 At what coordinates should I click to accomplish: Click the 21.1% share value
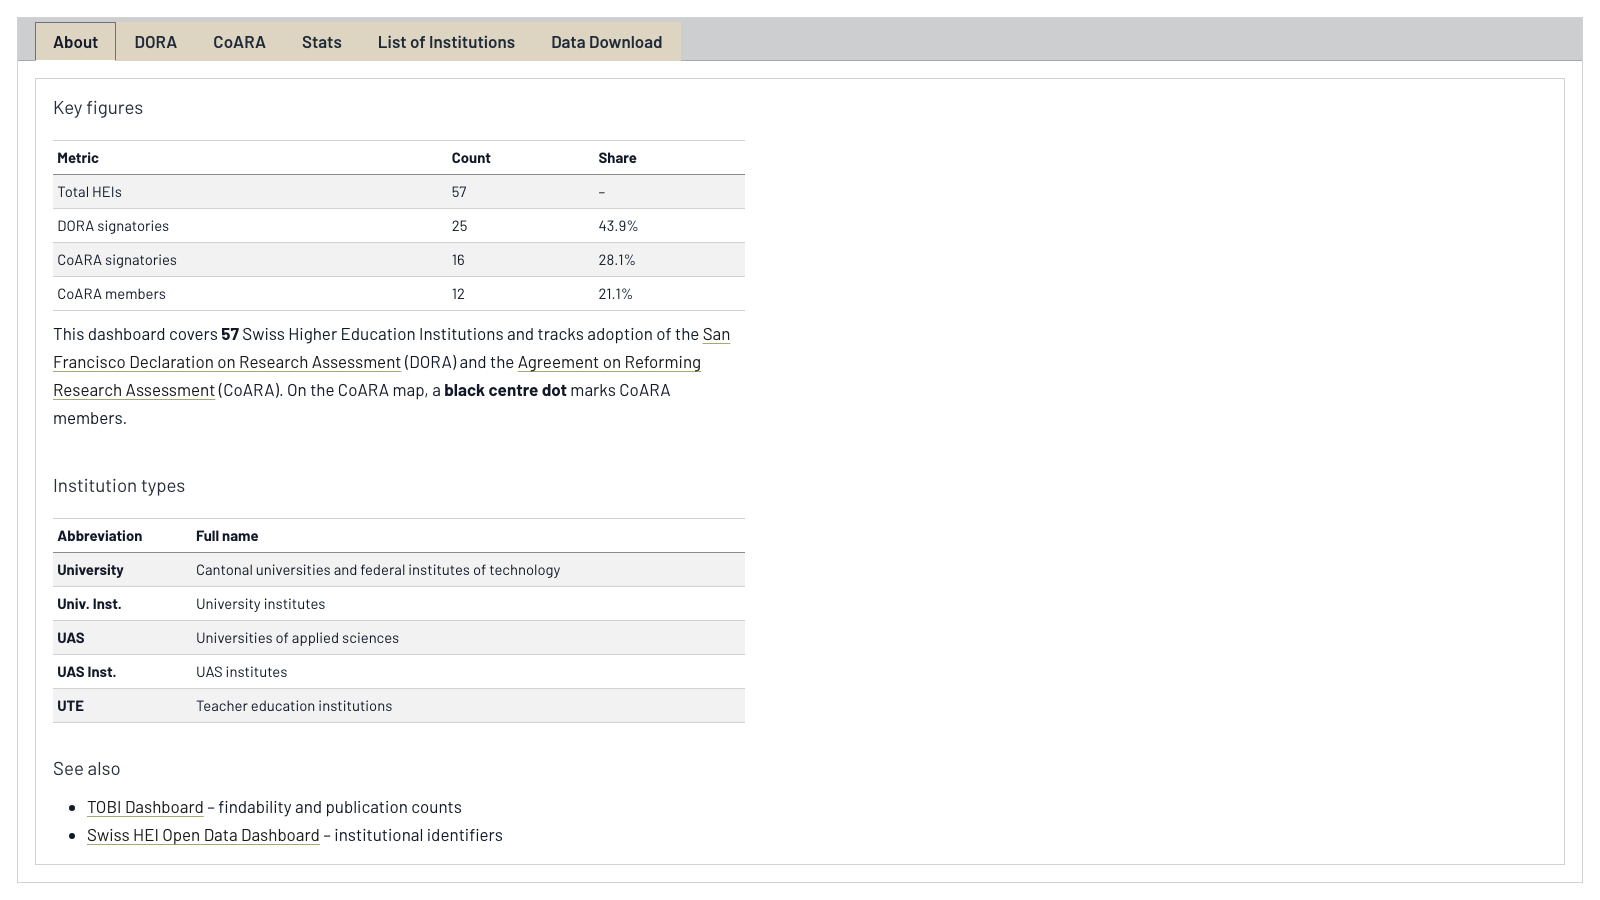coord(616,294)
